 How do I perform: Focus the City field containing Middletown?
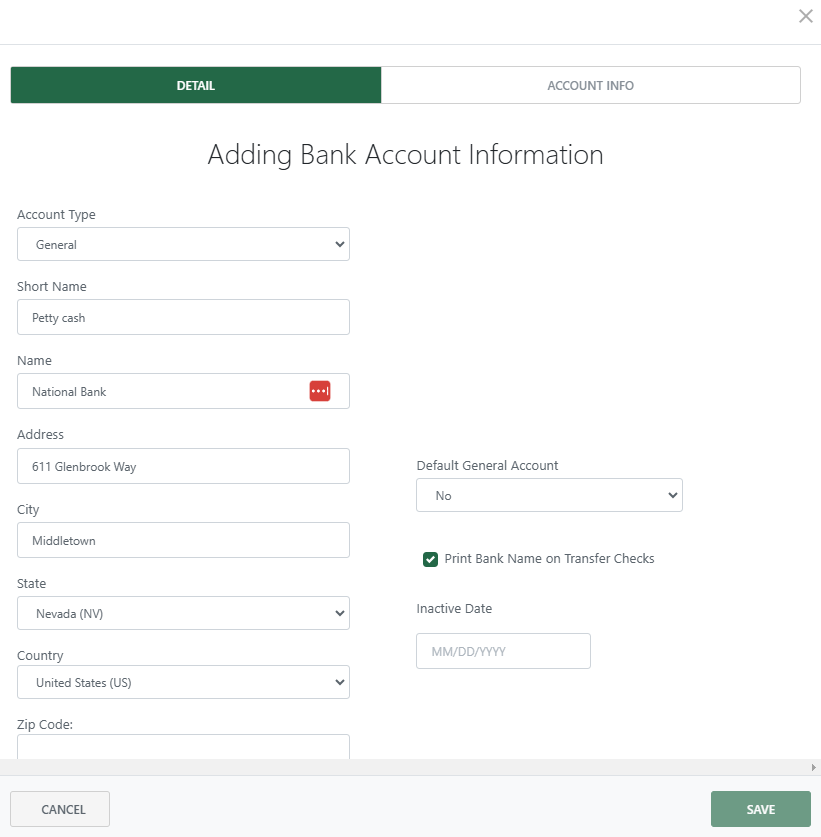pos(183,540)
